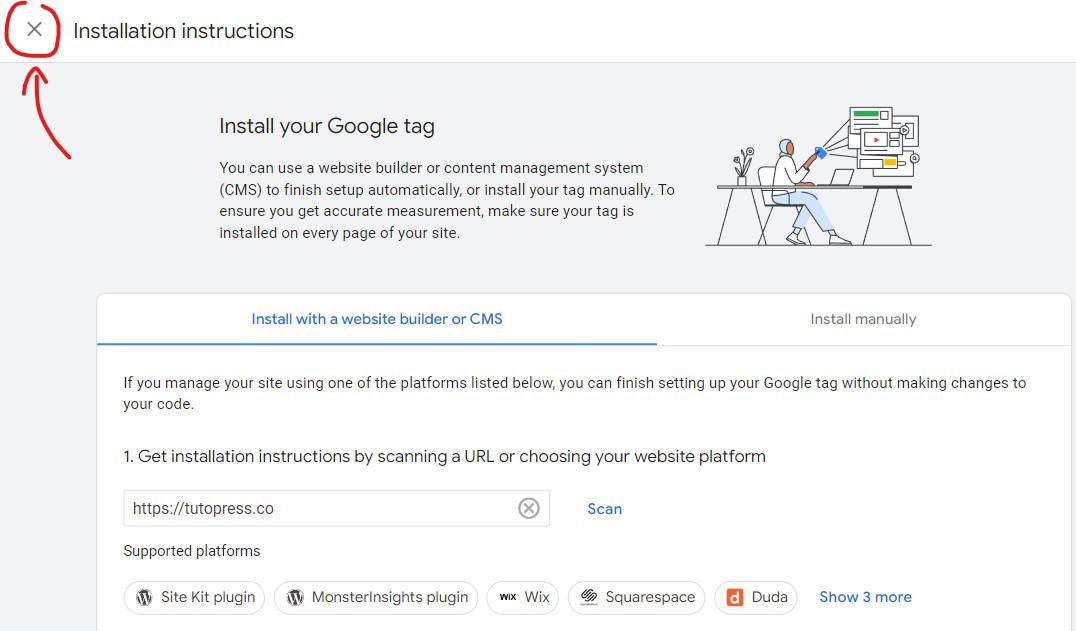Clear the URL field with the X icon
1076x631 pixels.
pos(528,508)
